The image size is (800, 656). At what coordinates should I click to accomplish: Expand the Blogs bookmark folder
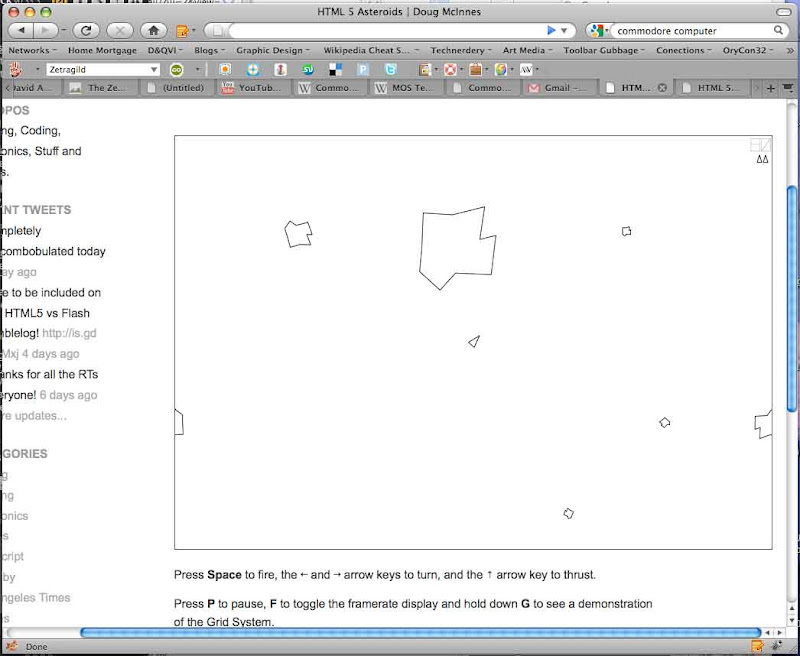[x=209, y=50]
